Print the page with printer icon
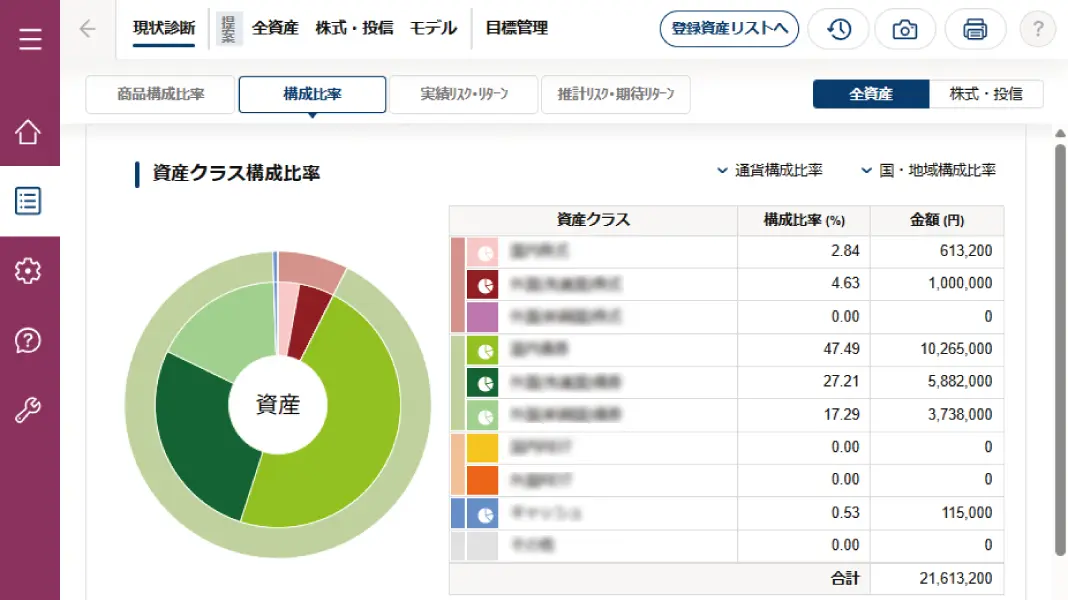Viewport: 1068px width, 600px height. [975, 29]
